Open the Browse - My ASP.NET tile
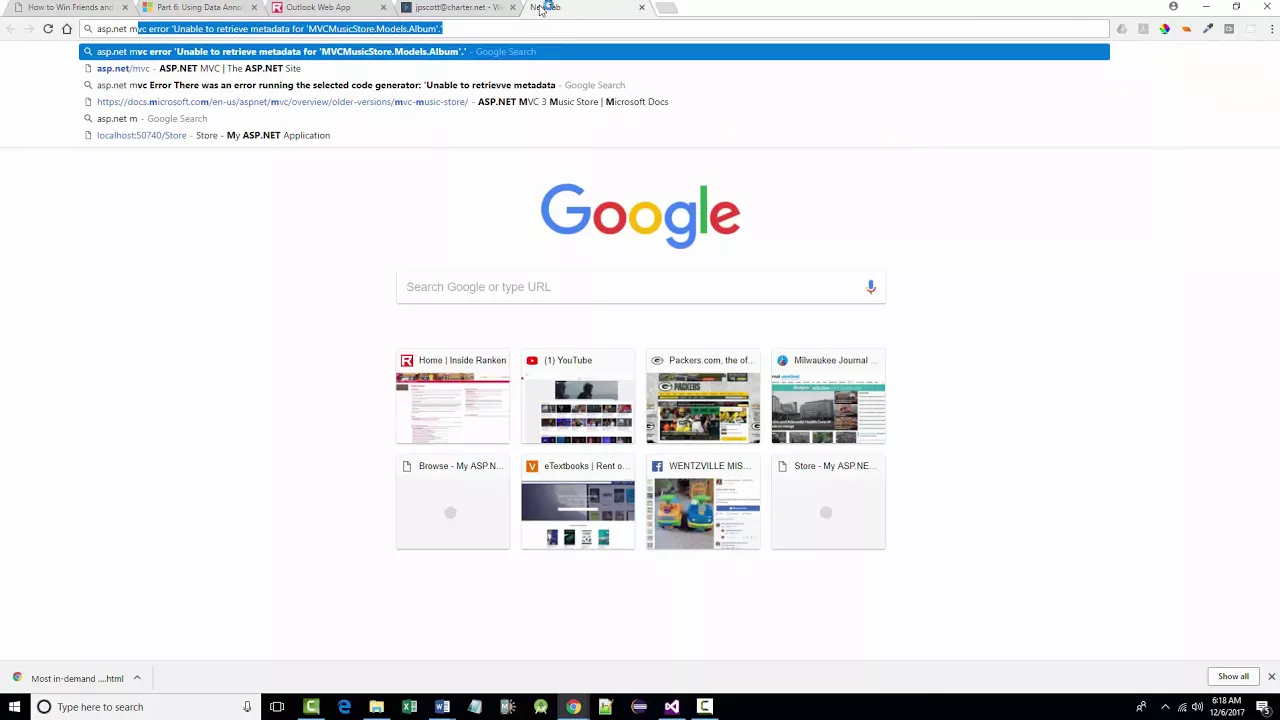Image resolution: width=1280 pixels, height=720 pixels. click(x=453, y=502)
